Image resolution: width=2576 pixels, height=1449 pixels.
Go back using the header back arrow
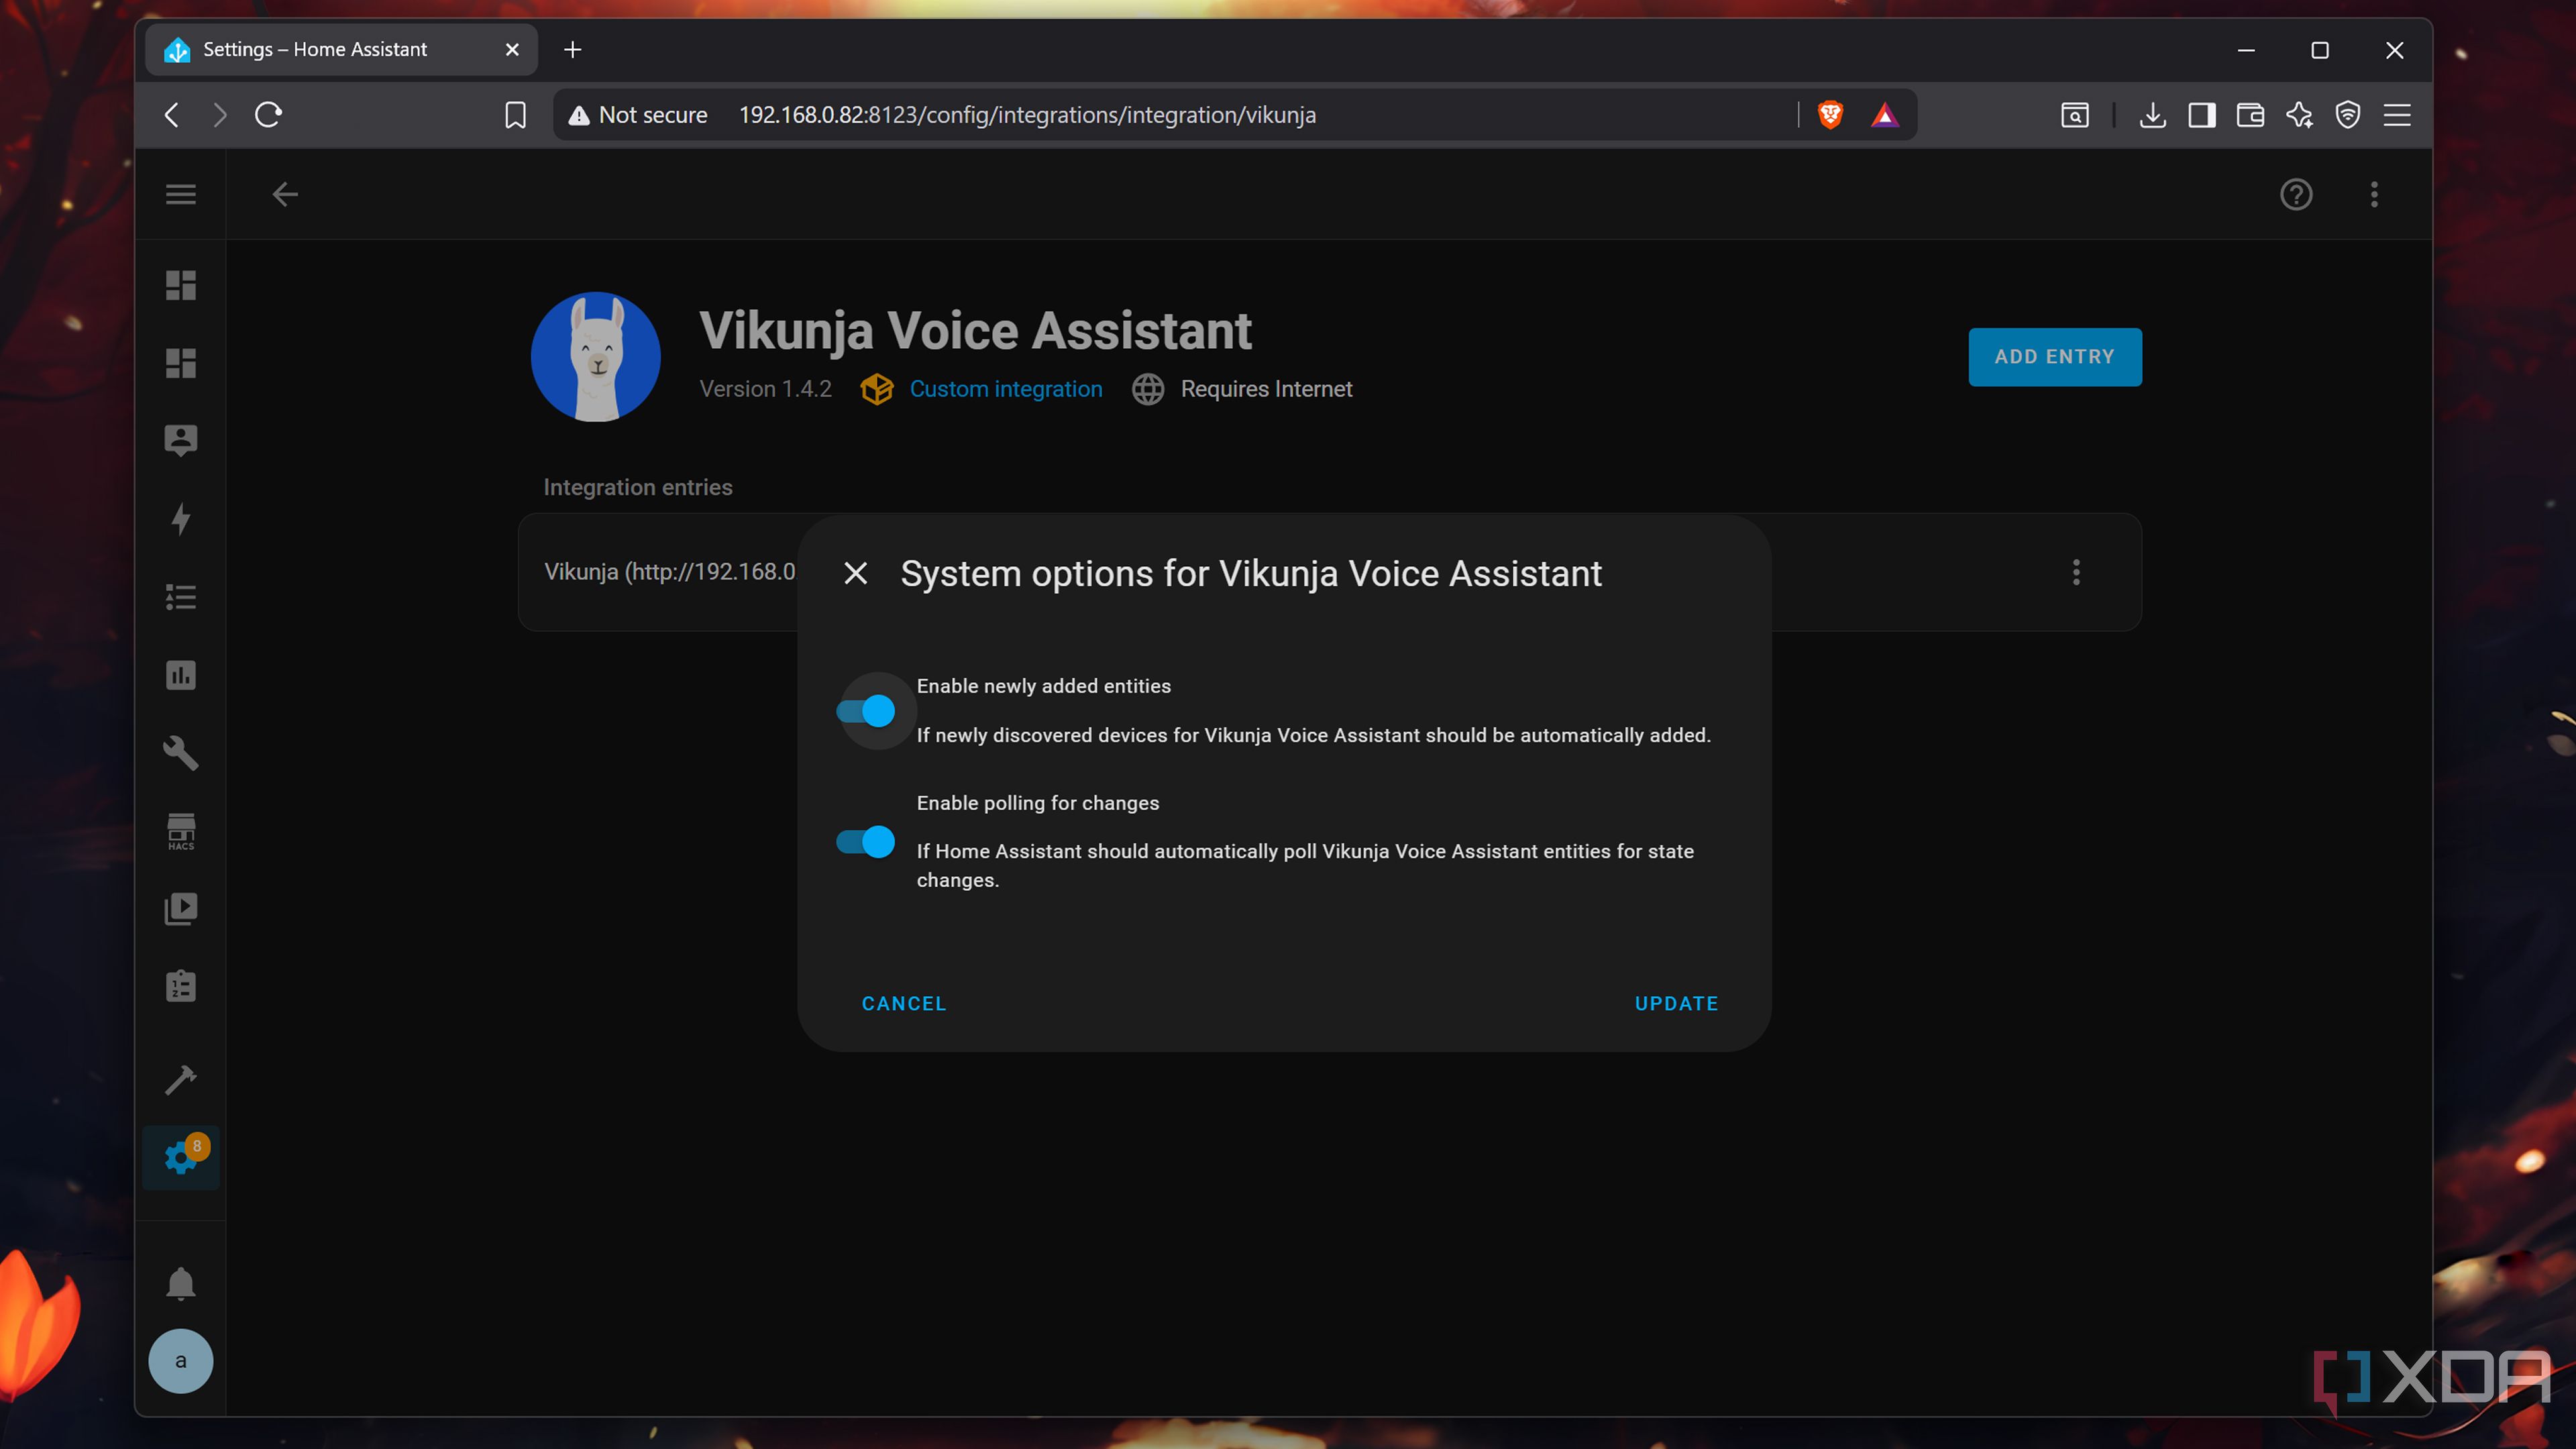285,194
